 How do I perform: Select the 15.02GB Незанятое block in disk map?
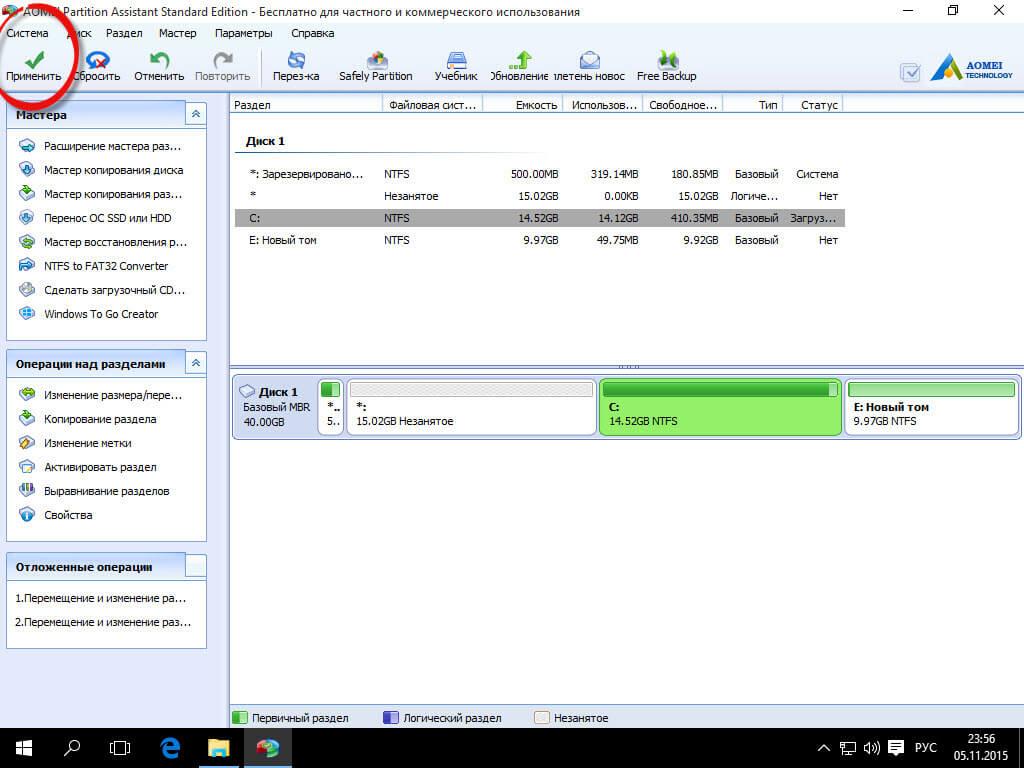(x=471, y=407)
